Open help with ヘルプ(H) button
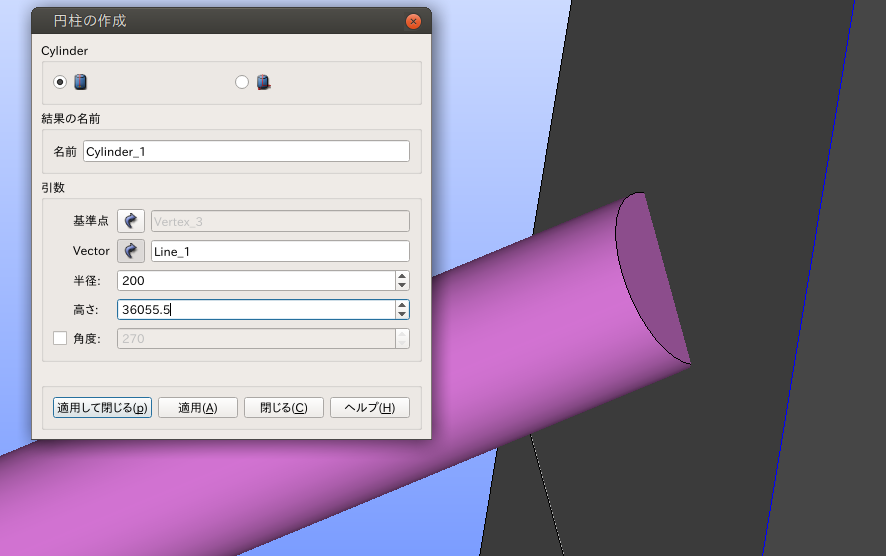Screen dimensions: 886x556 point(370,407)
